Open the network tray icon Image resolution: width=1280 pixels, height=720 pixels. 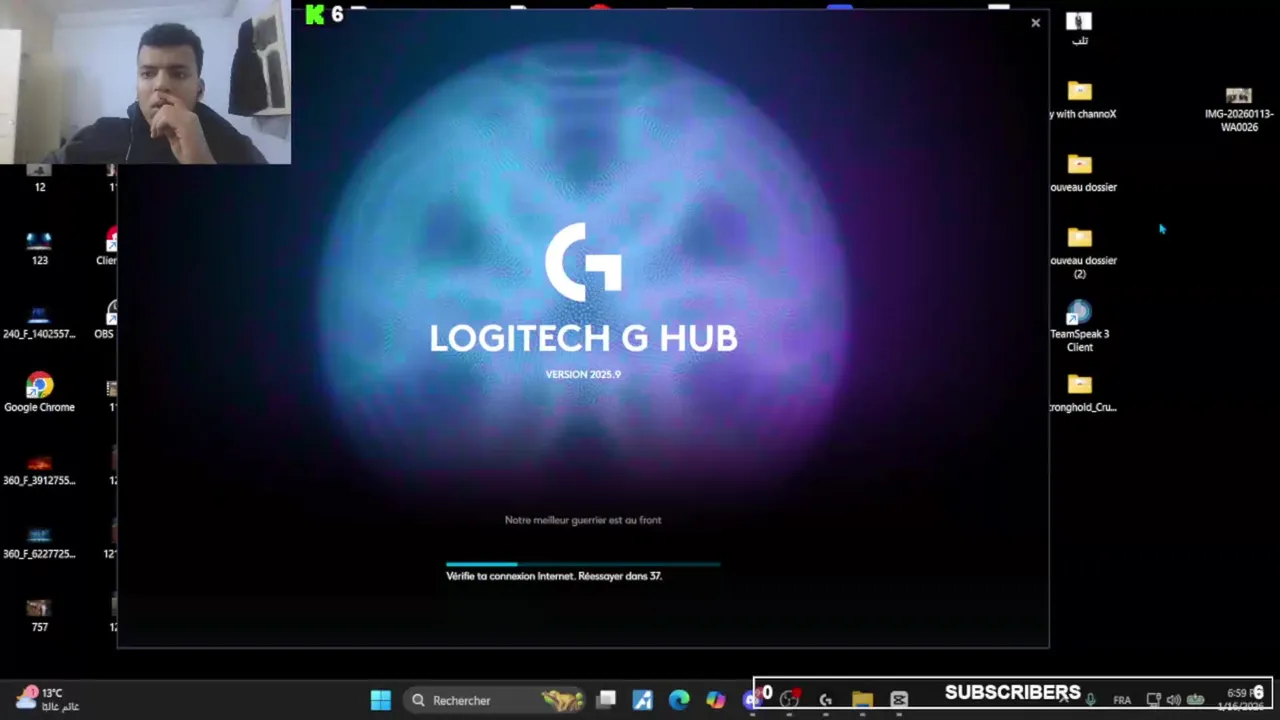click(x=1153, y=700)
